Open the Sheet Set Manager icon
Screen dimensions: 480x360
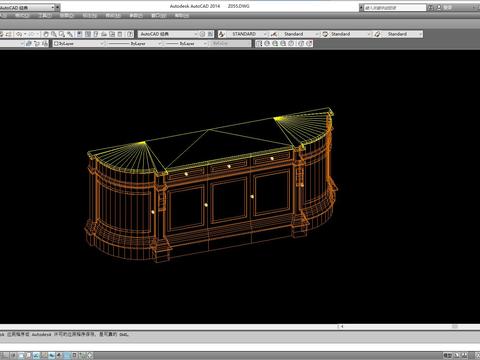point(104,34)
